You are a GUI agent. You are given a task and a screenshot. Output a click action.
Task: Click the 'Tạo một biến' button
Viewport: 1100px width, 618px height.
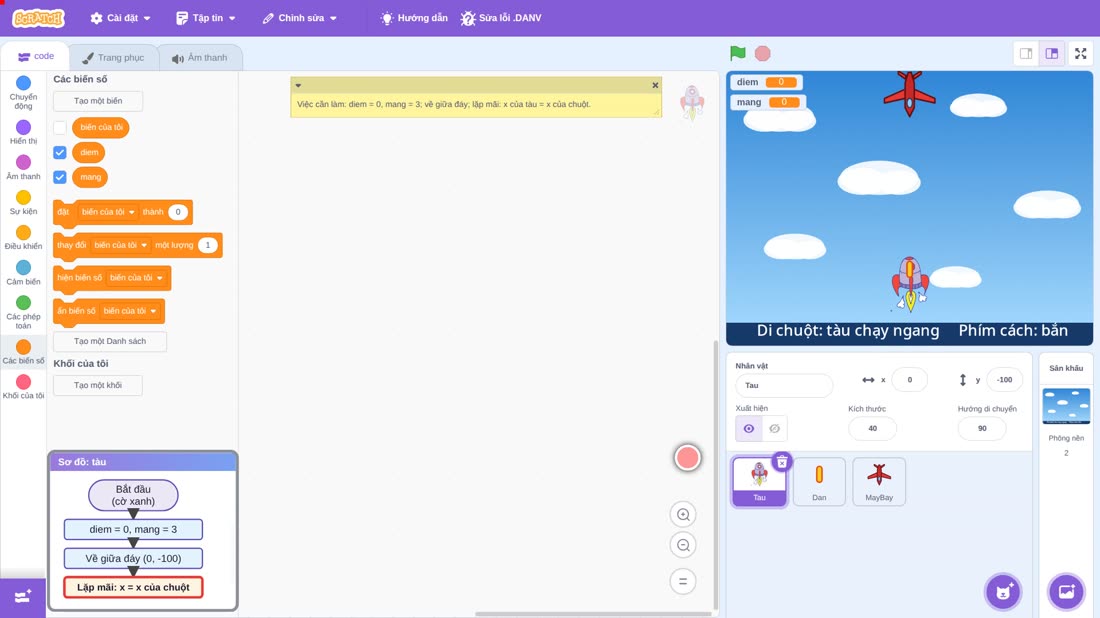[98, 101]
